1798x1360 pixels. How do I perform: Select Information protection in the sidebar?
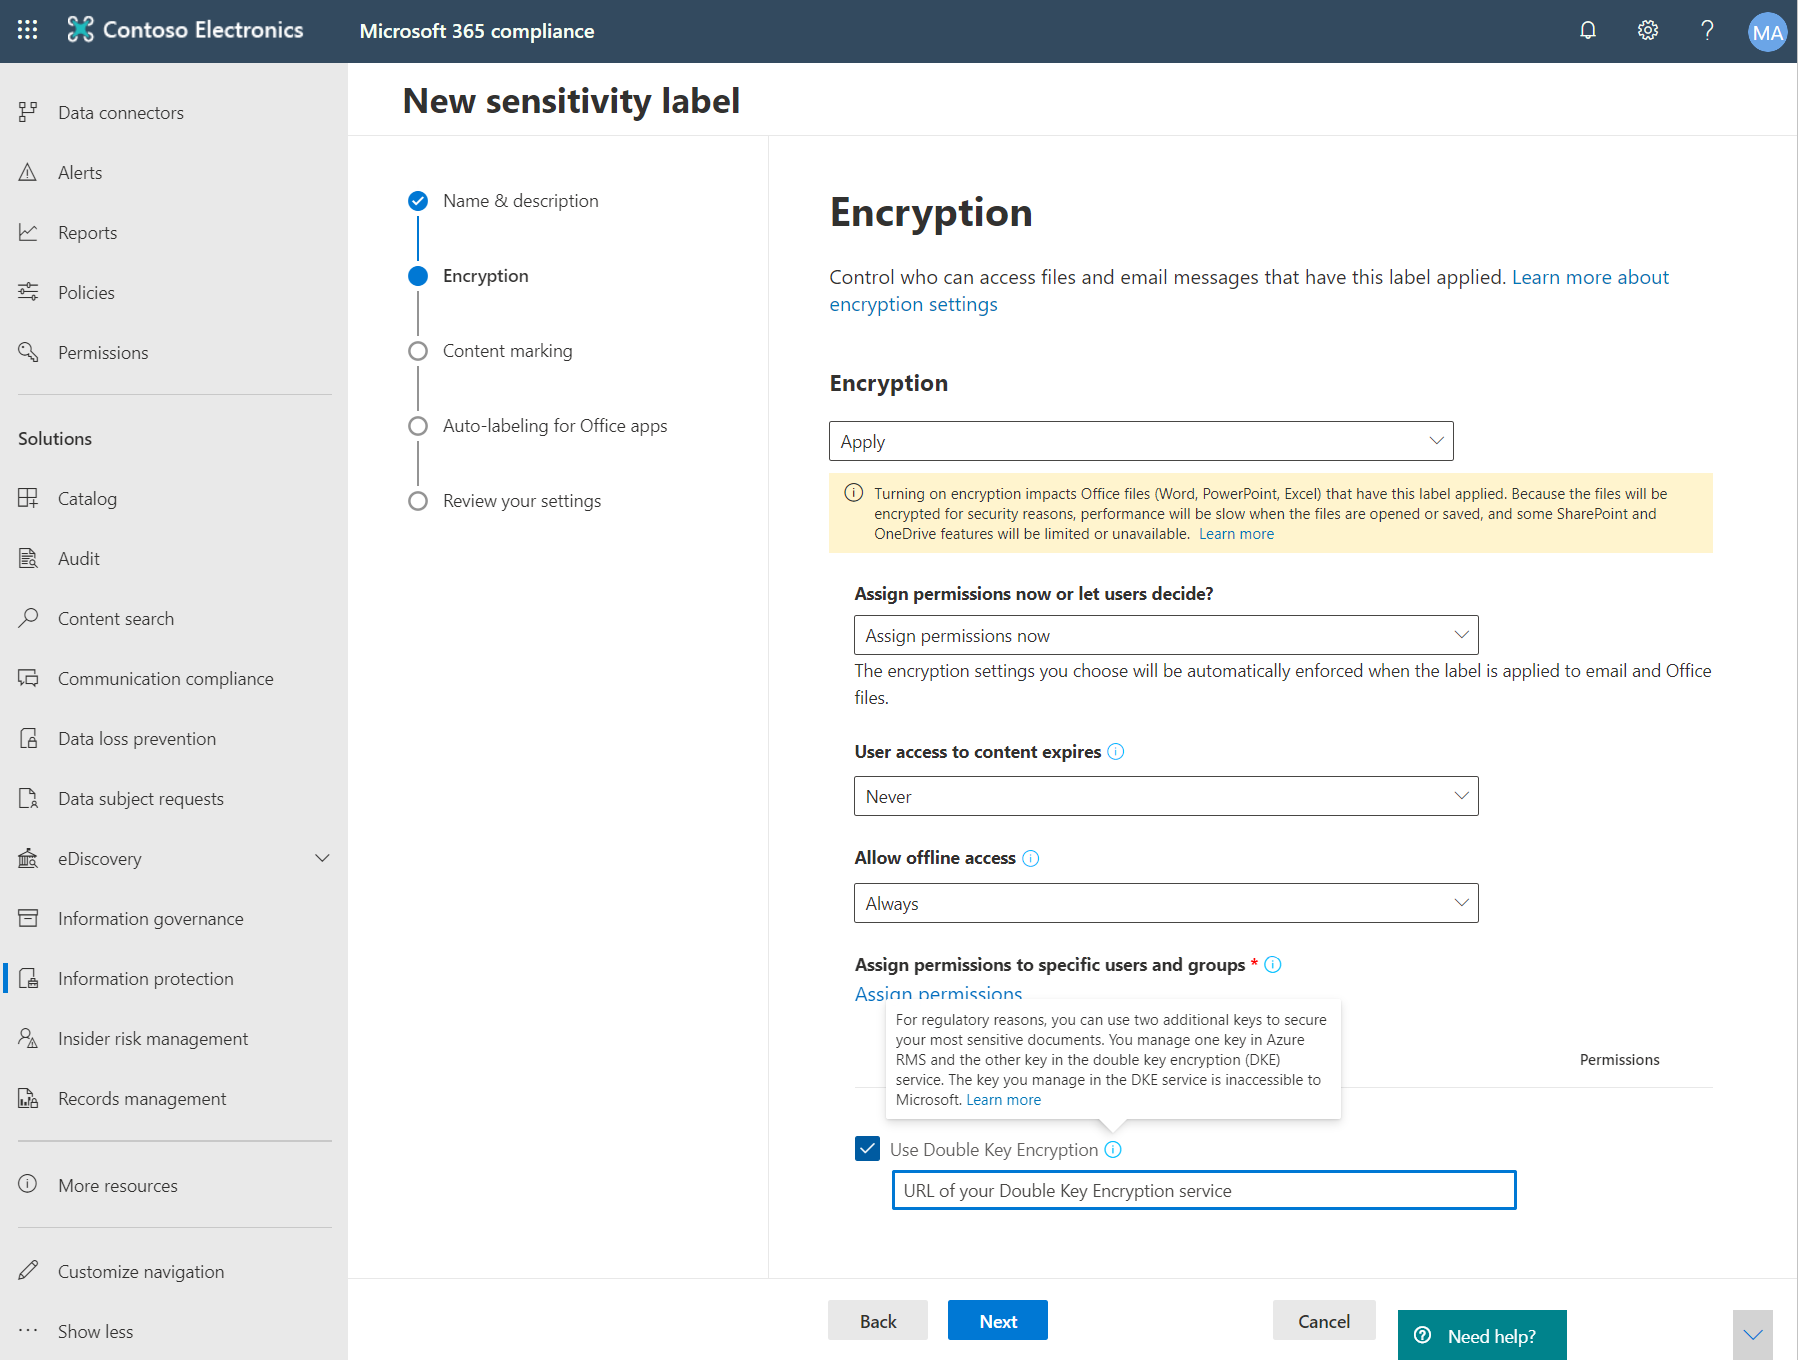145,978
